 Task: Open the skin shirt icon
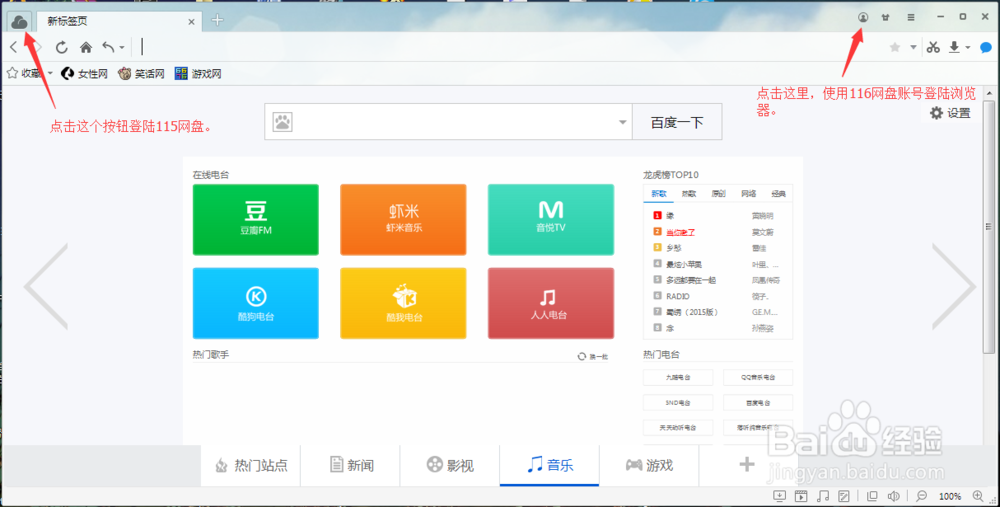(x=885, y=17)
